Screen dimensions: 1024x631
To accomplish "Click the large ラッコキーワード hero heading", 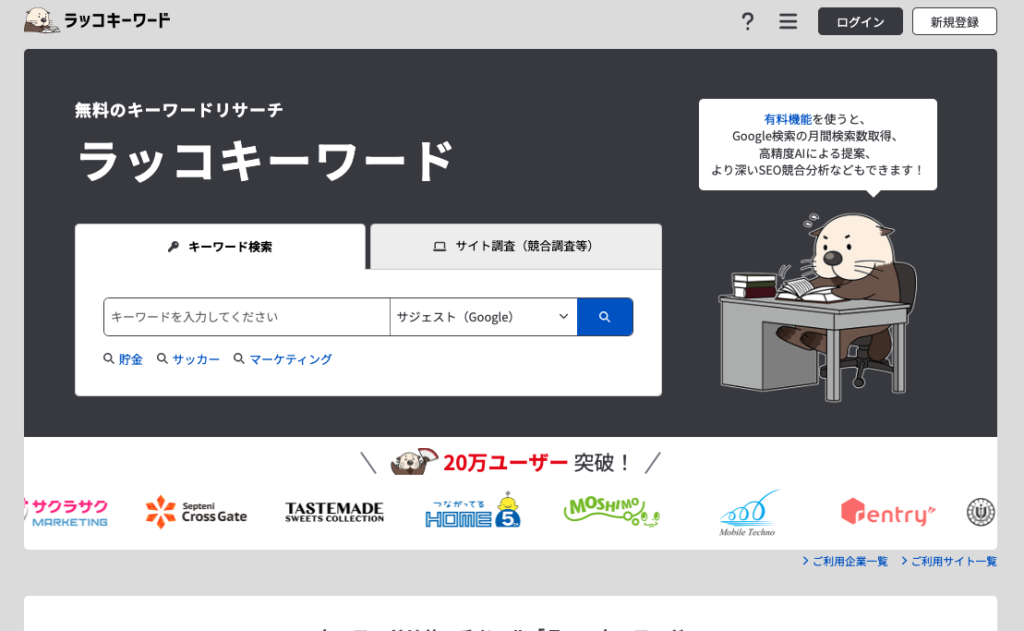I will (266, 161).
